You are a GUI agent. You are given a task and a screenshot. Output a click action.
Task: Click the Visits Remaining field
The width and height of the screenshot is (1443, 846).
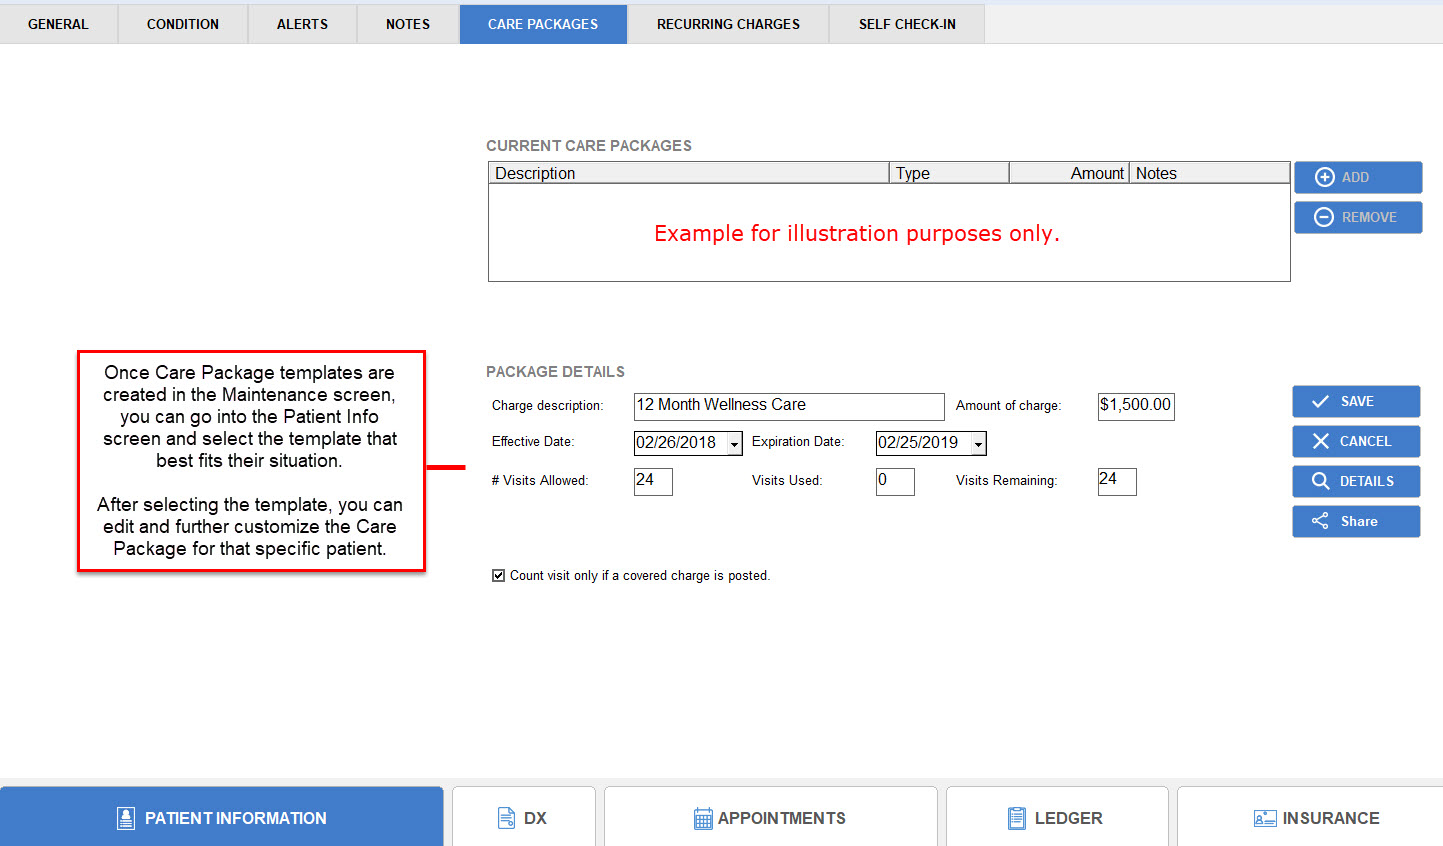pos(1117,481)
